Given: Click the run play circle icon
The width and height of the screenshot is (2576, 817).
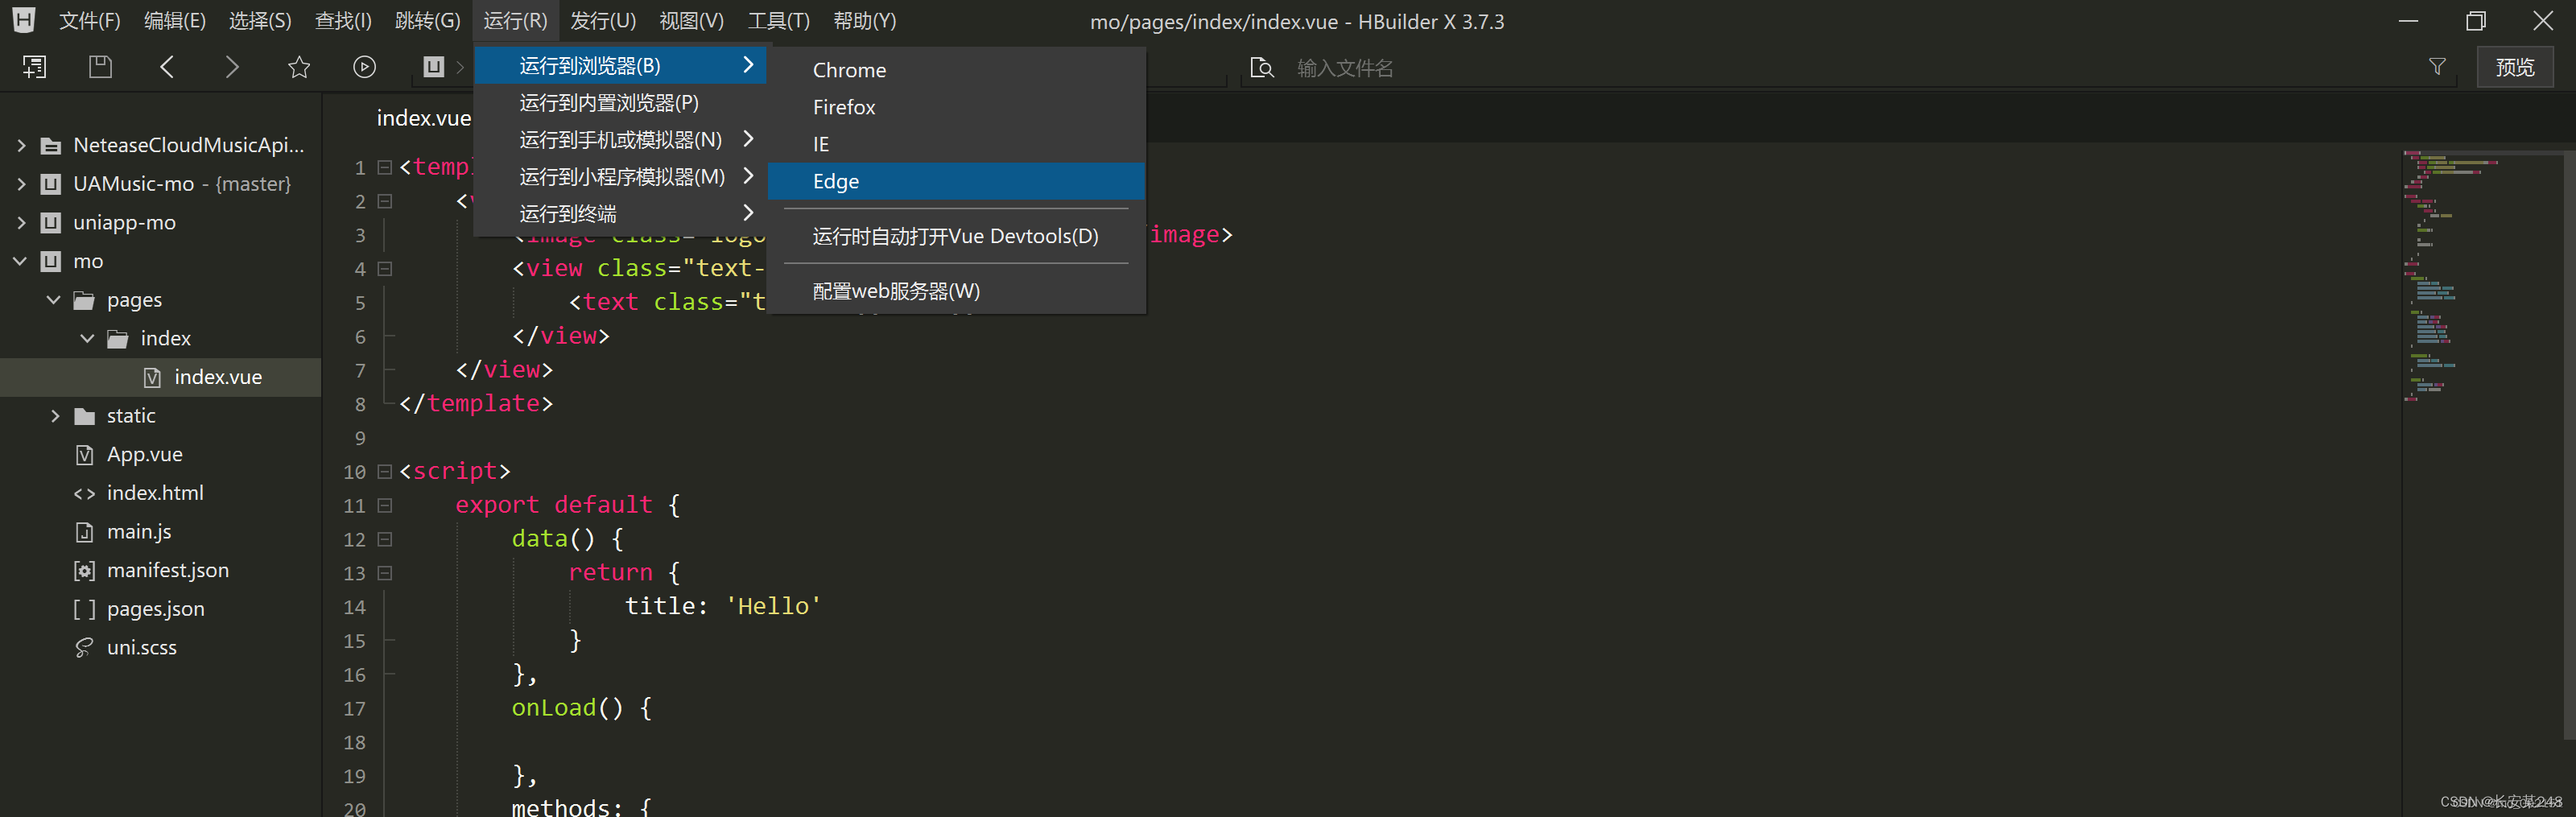Looking at the screenshot, I should point(365,67).
